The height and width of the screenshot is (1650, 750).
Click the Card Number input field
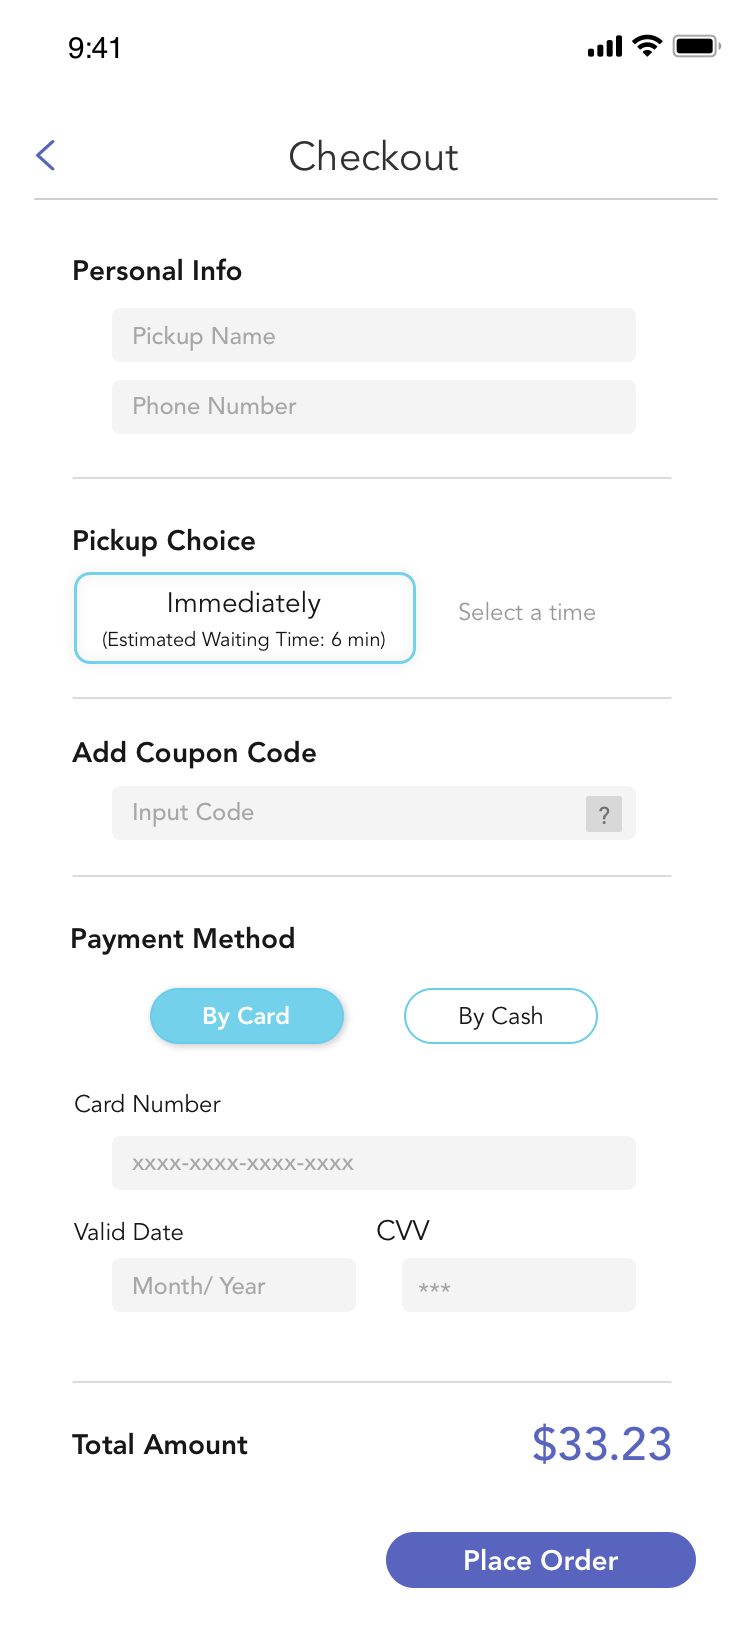click(x=374, y=1163)
